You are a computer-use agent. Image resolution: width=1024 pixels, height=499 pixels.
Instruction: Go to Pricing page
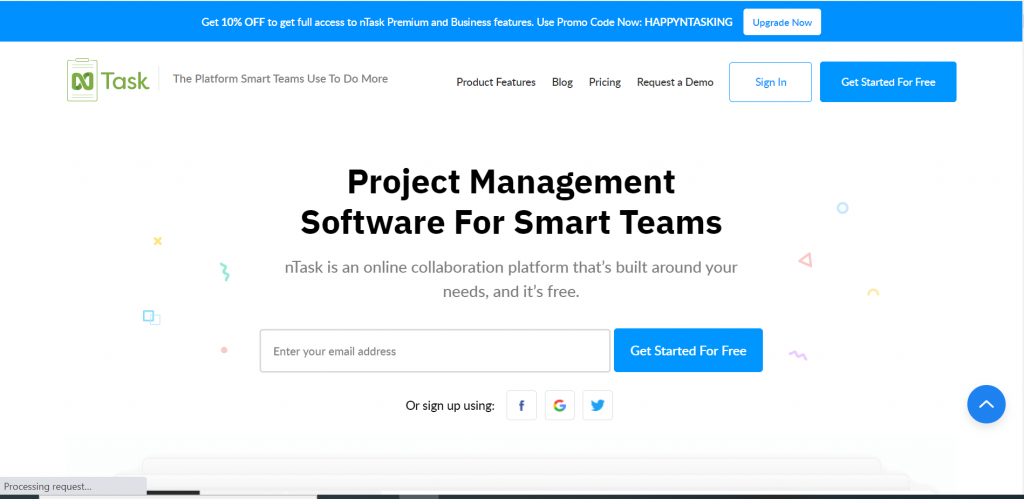point(605,82)
